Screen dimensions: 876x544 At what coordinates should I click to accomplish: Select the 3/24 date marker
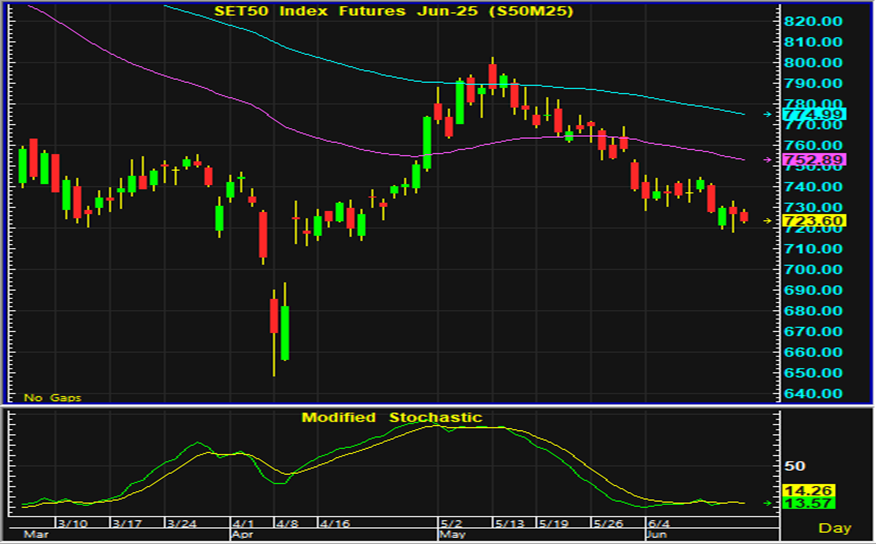[182, 523]
